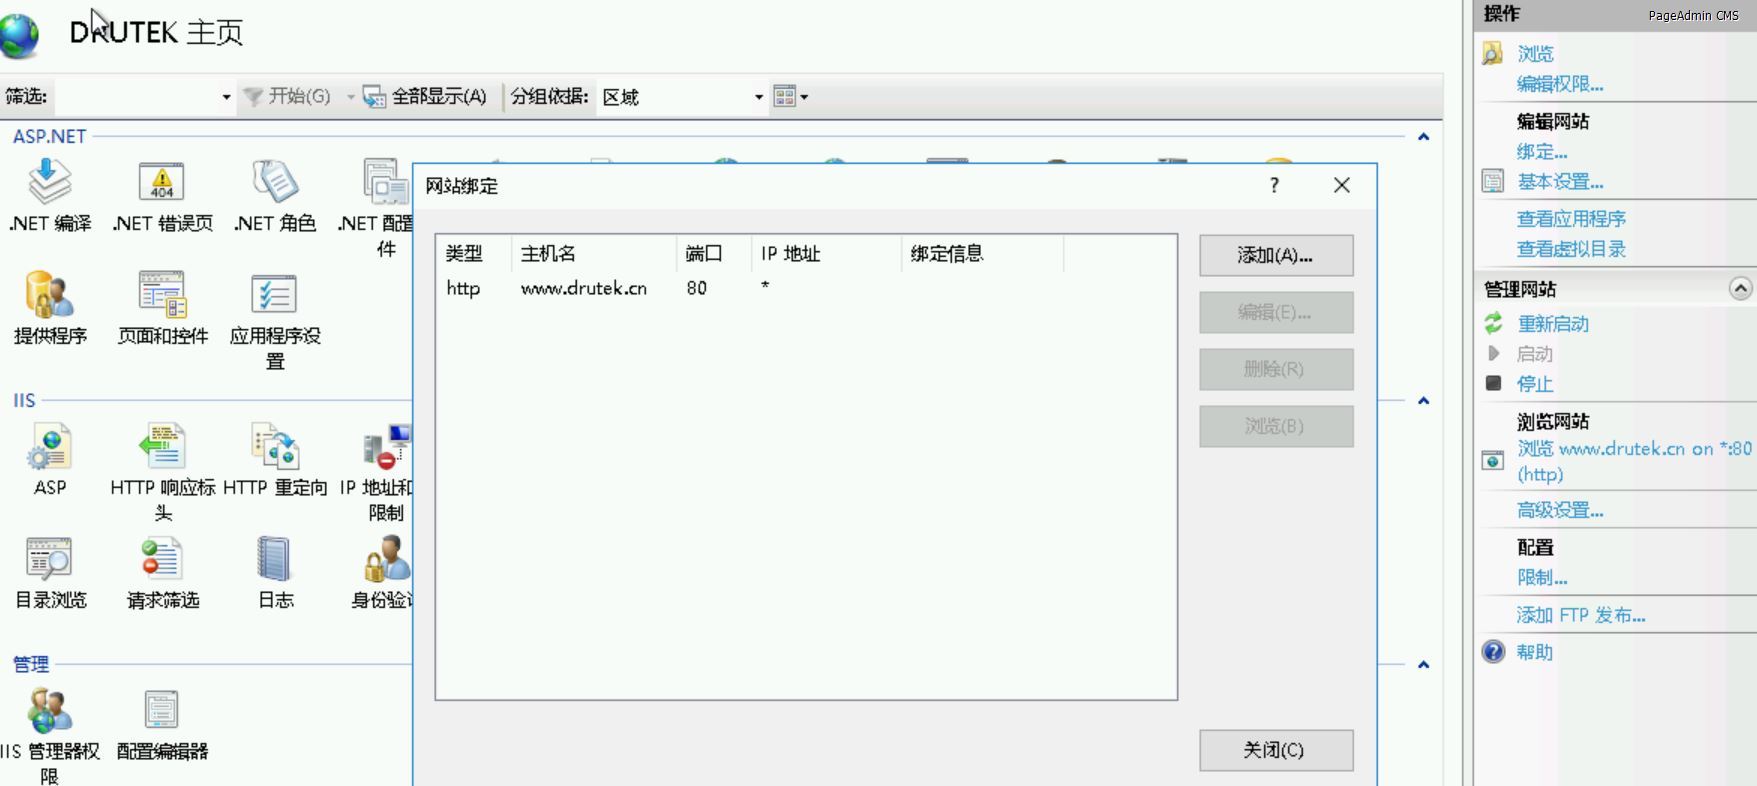Open the 筛选 filter combo box
The image size is (1757, 786).
(x=145, y=97)
